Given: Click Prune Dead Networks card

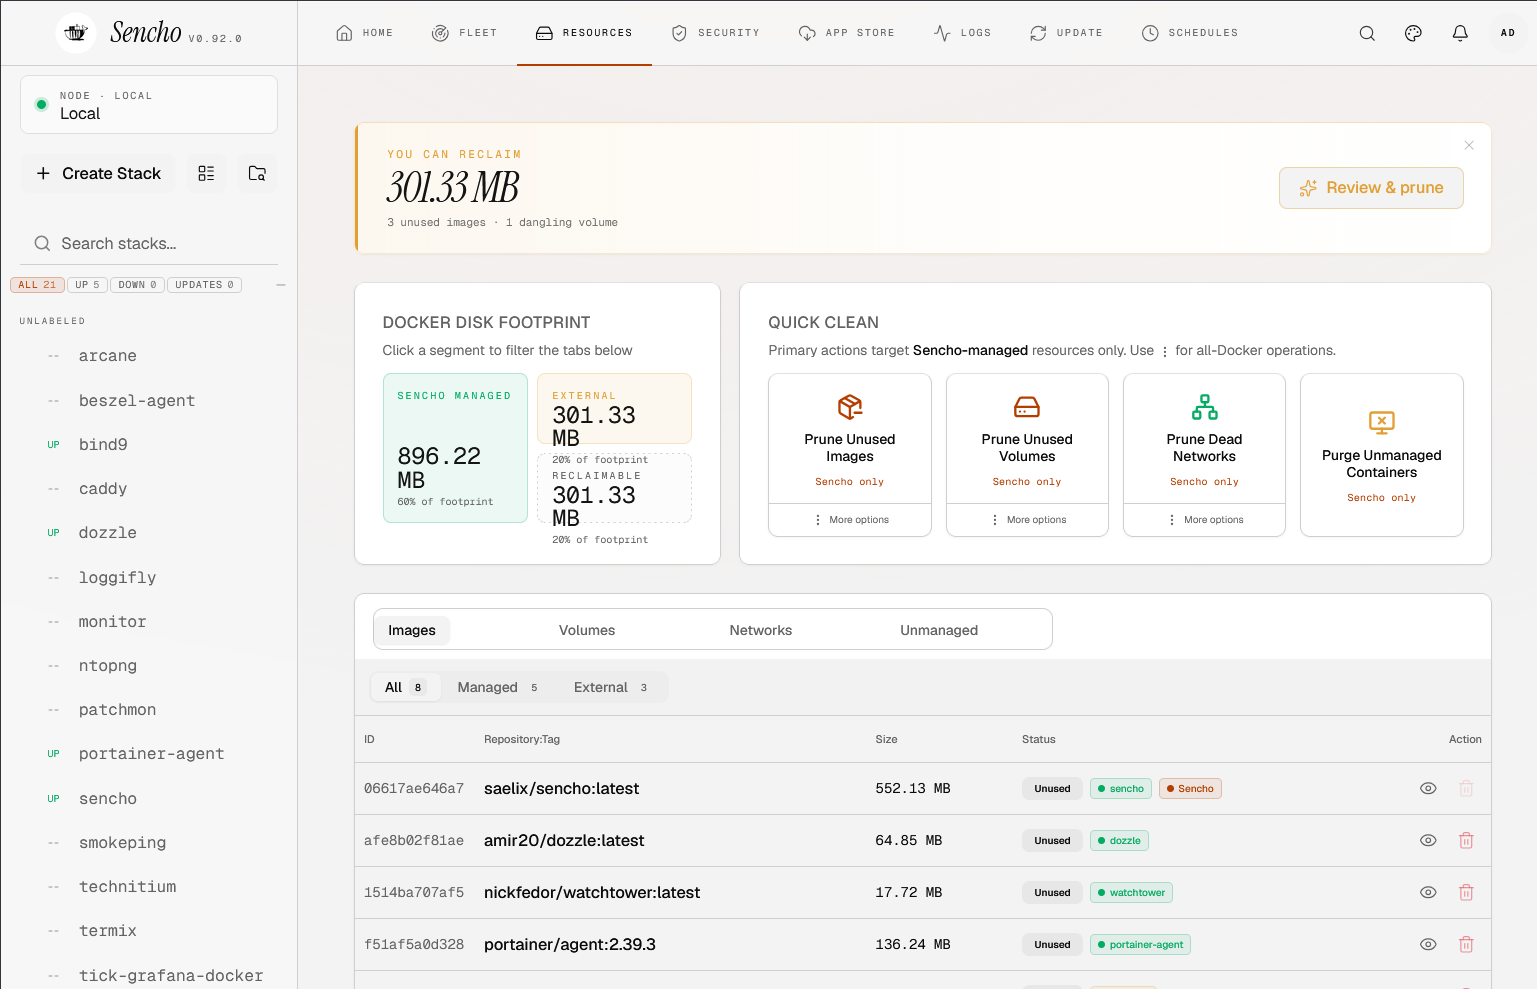Looking at the screenshot, I should (1204, 439).
